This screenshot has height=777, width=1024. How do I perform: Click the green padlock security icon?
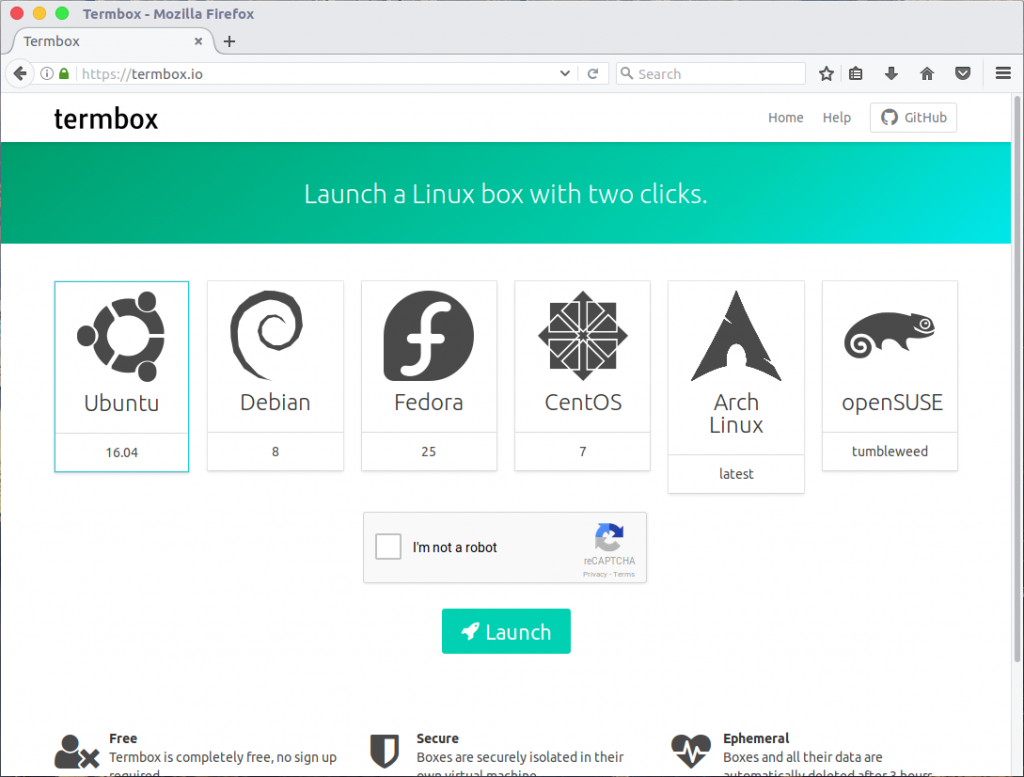(64, 73)
